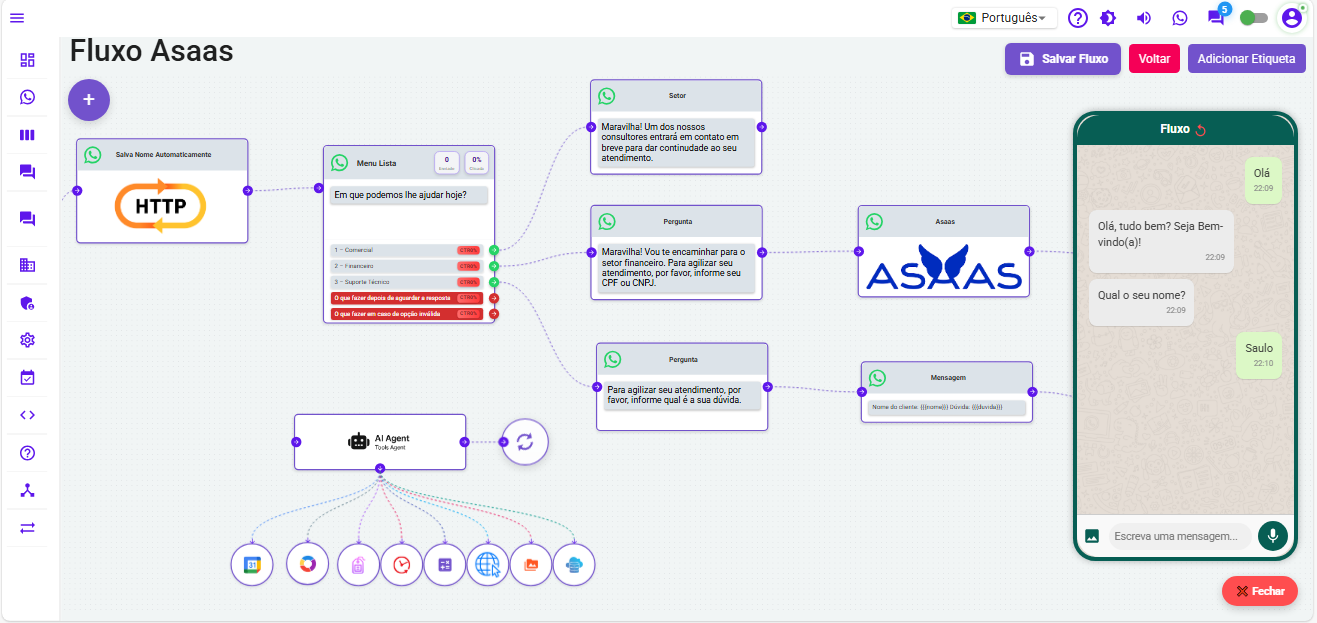Select the '2 - Financeiro' menu option
The width and height of the screenshot is (1317, 623).
(406, 266)
